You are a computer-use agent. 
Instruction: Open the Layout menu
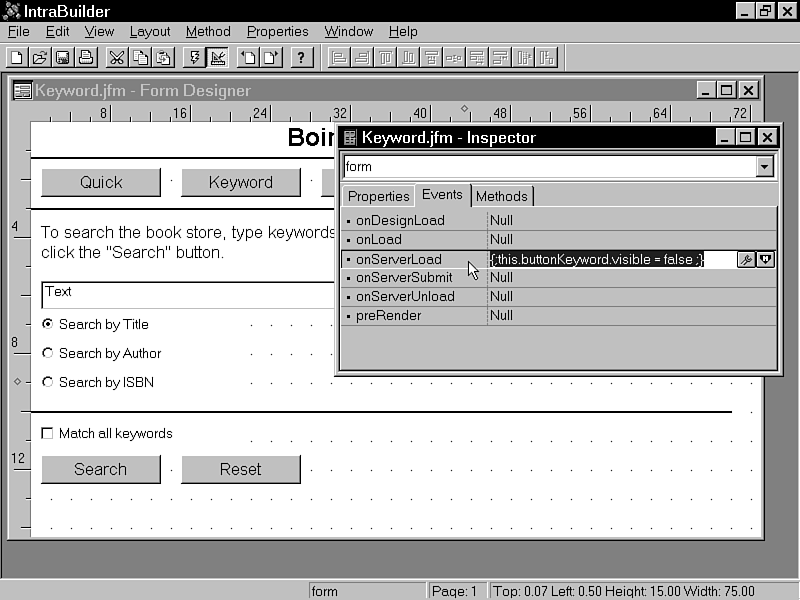150,31
